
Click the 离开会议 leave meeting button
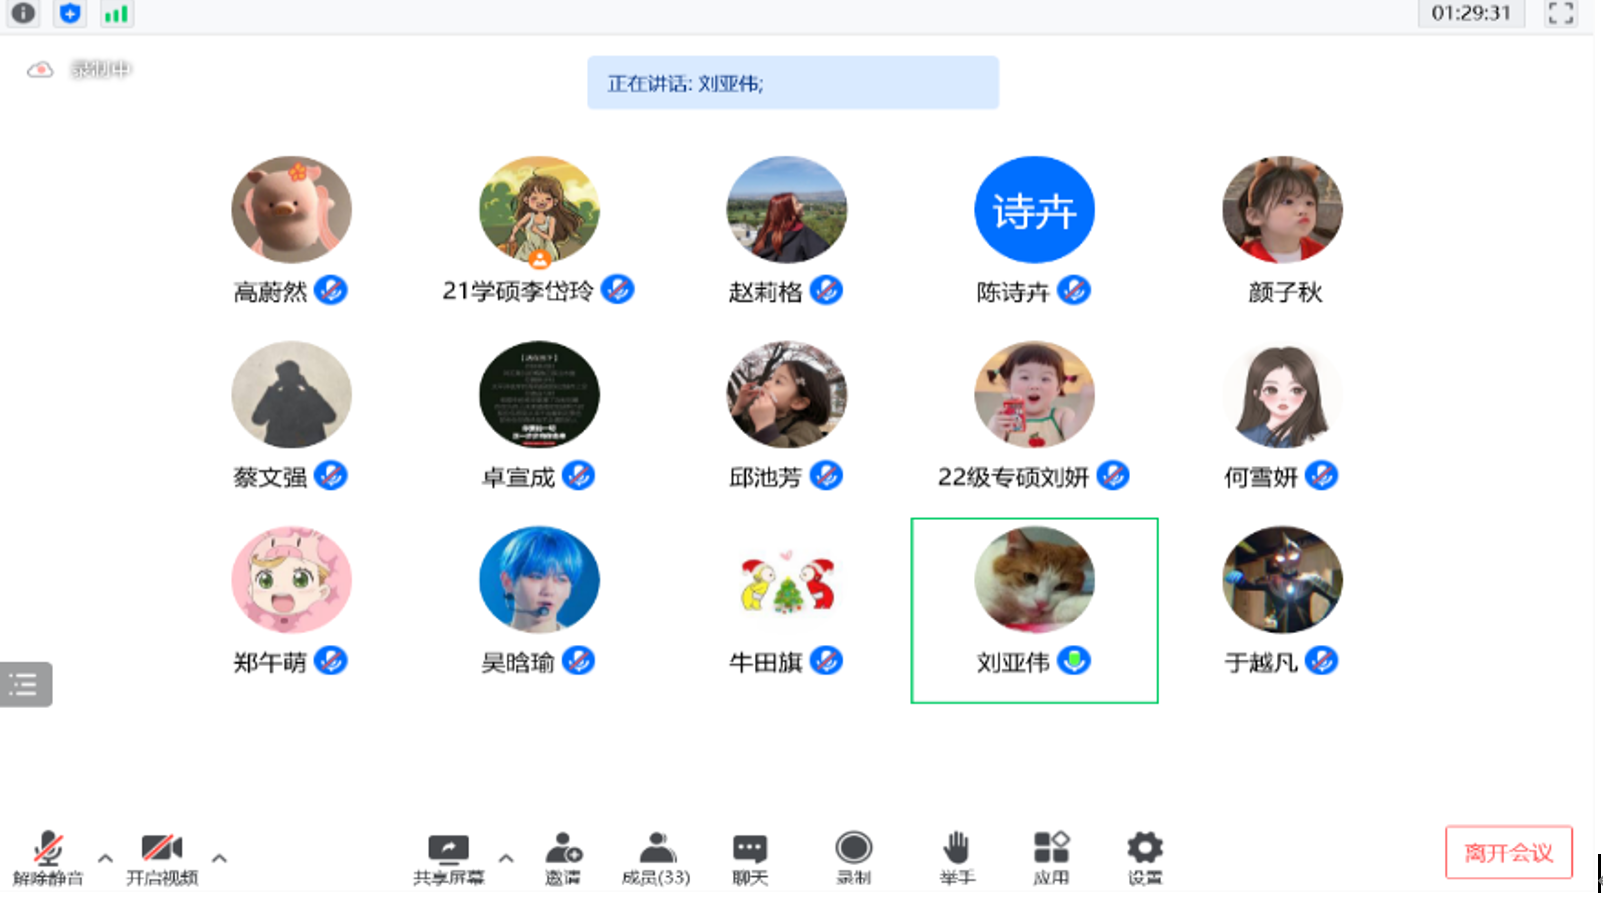[x=1508, y=852]
